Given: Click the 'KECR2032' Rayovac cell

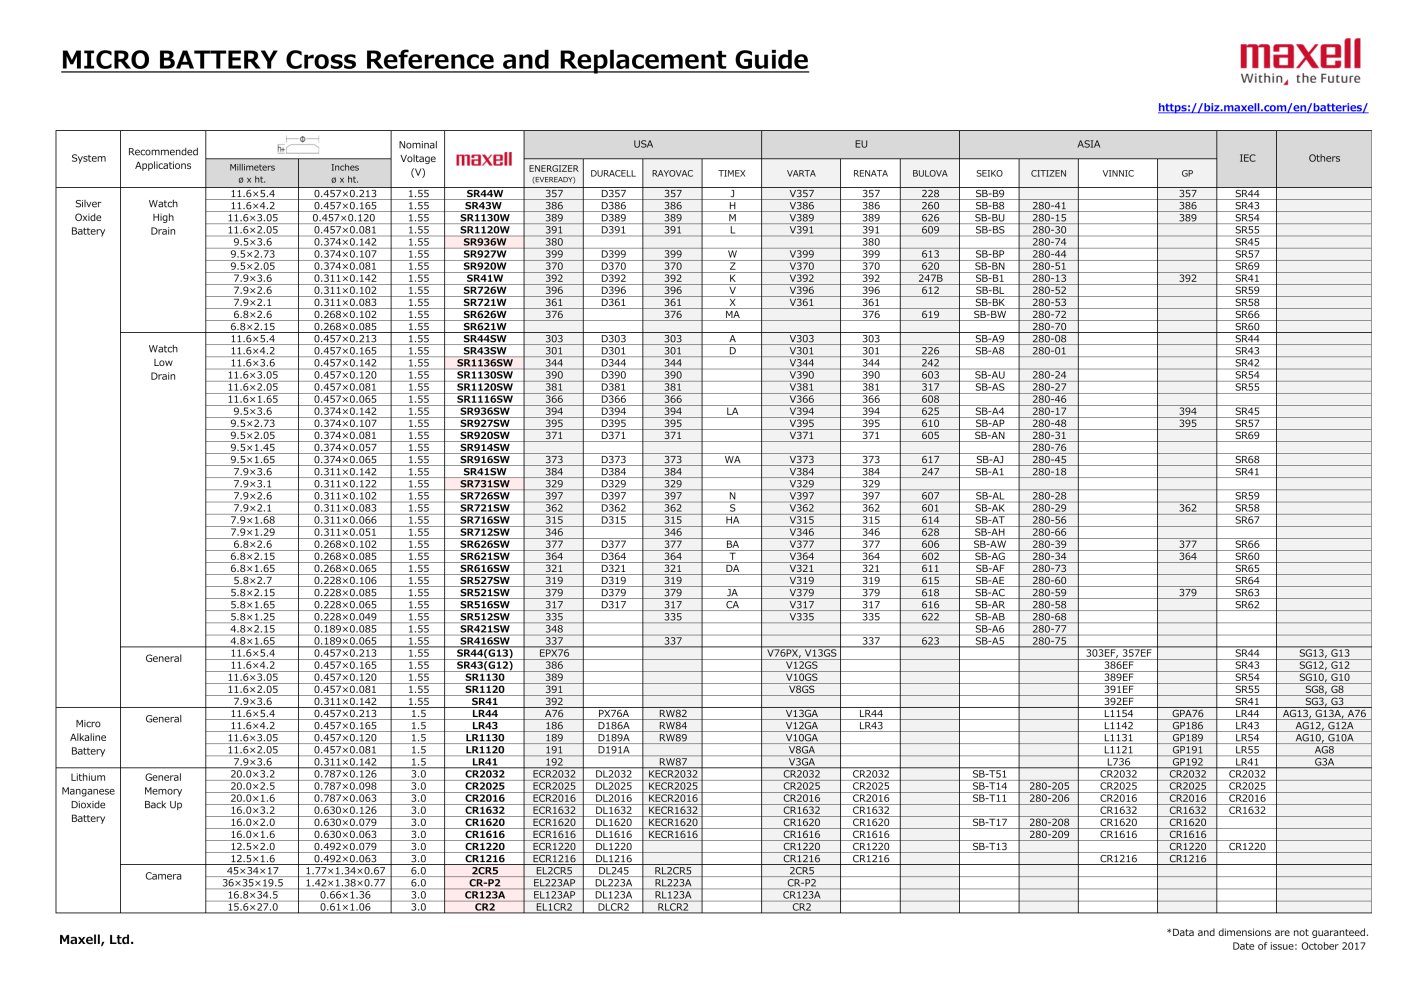Looking at the screenshot, I should pyautogui.click(x=672, y=774).
